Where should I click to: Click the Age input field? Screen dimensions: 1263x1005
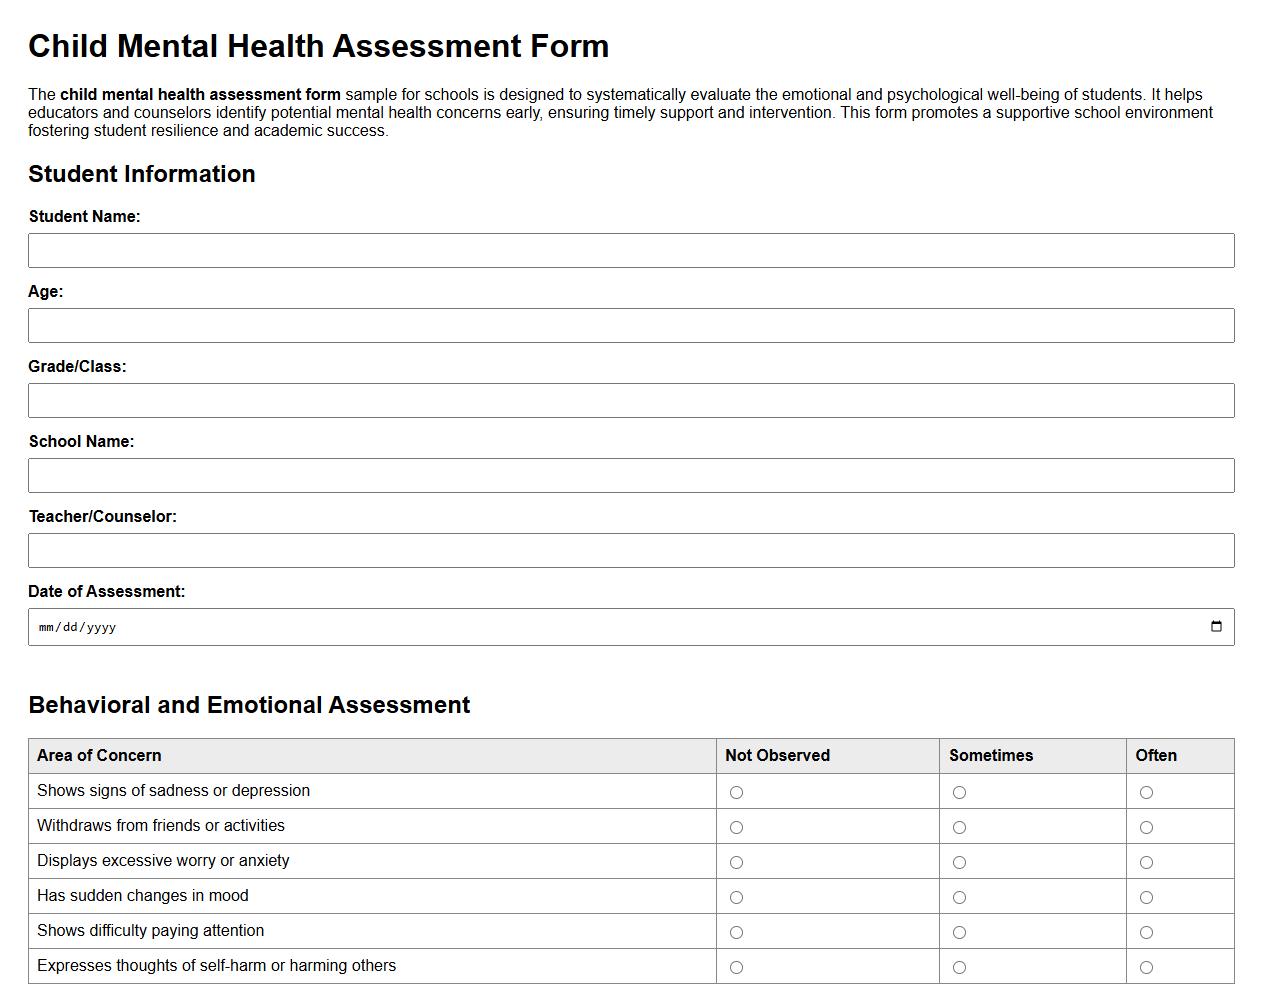tap(631, 325)
